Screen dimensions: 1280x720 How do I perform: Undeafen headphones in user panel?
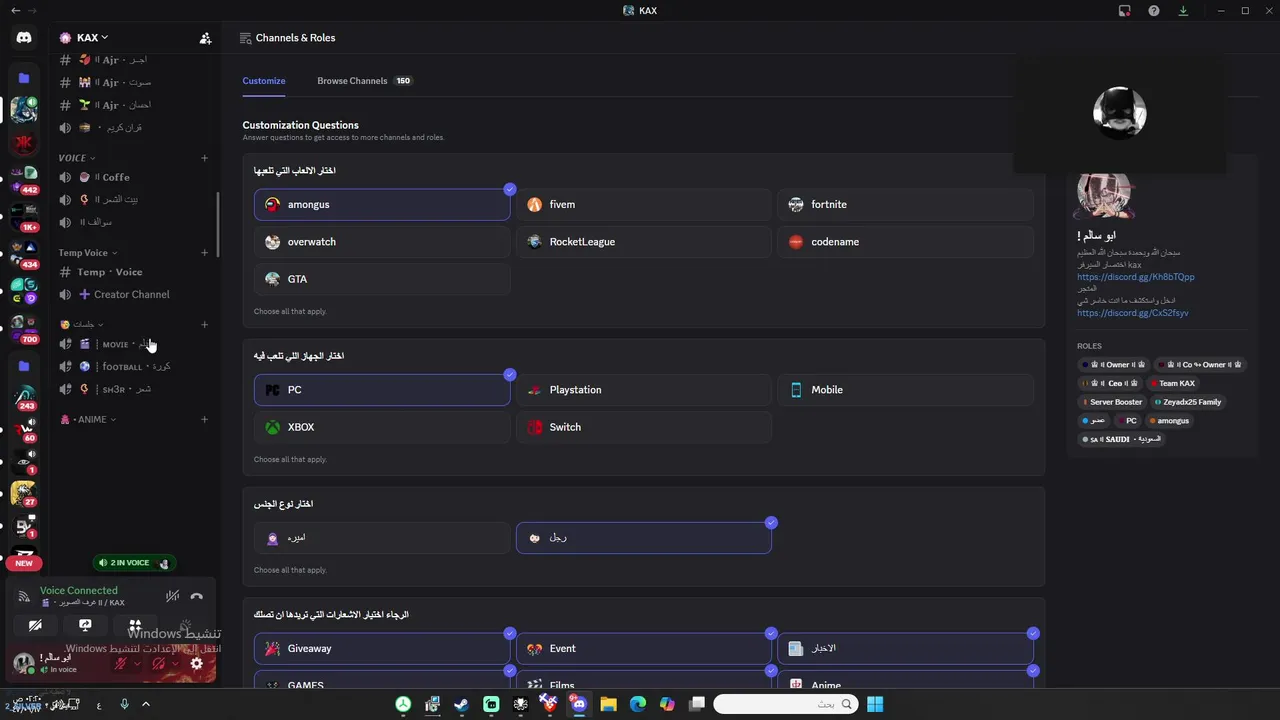(x=159, y=664)
